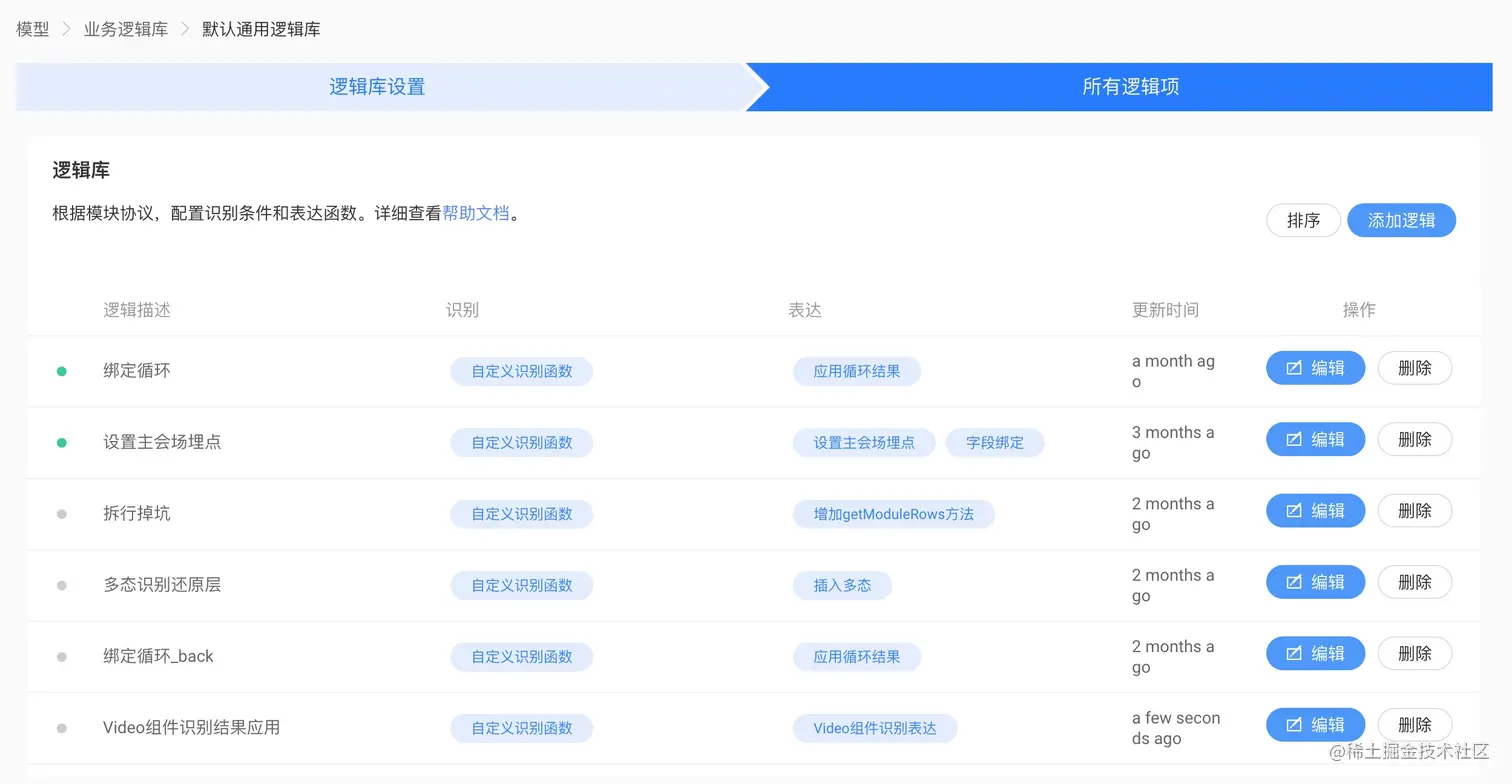
Task: Click 'a few seconds ago' update time
Action: click(1176, 728)
